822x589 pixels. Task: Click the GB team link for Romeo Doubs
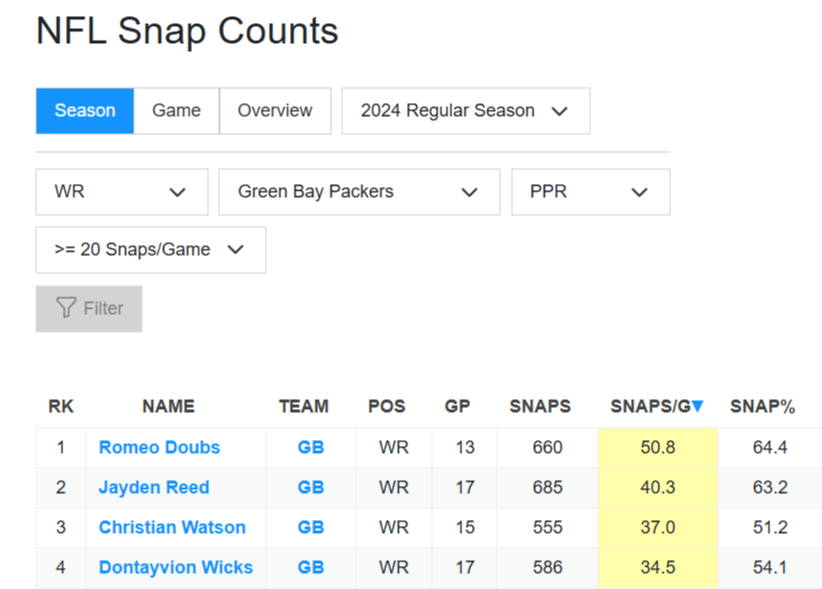coord(311,447)
